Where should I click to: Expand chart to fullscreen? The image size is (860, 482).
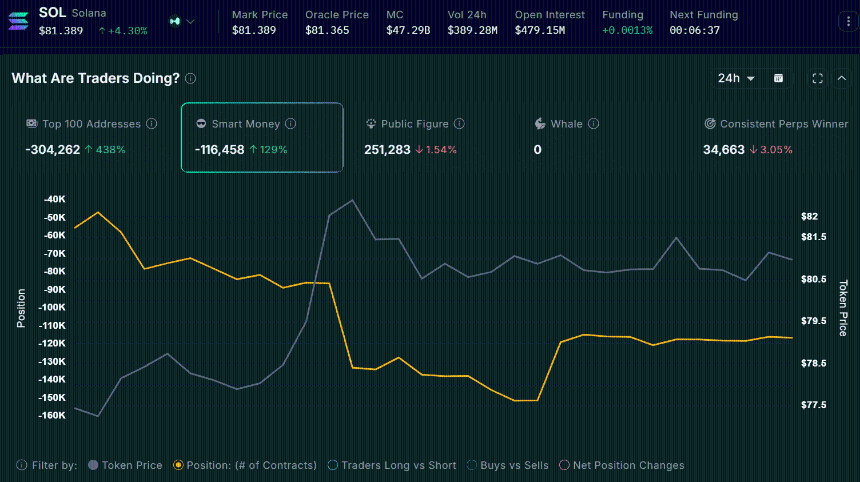pos(817,78)
